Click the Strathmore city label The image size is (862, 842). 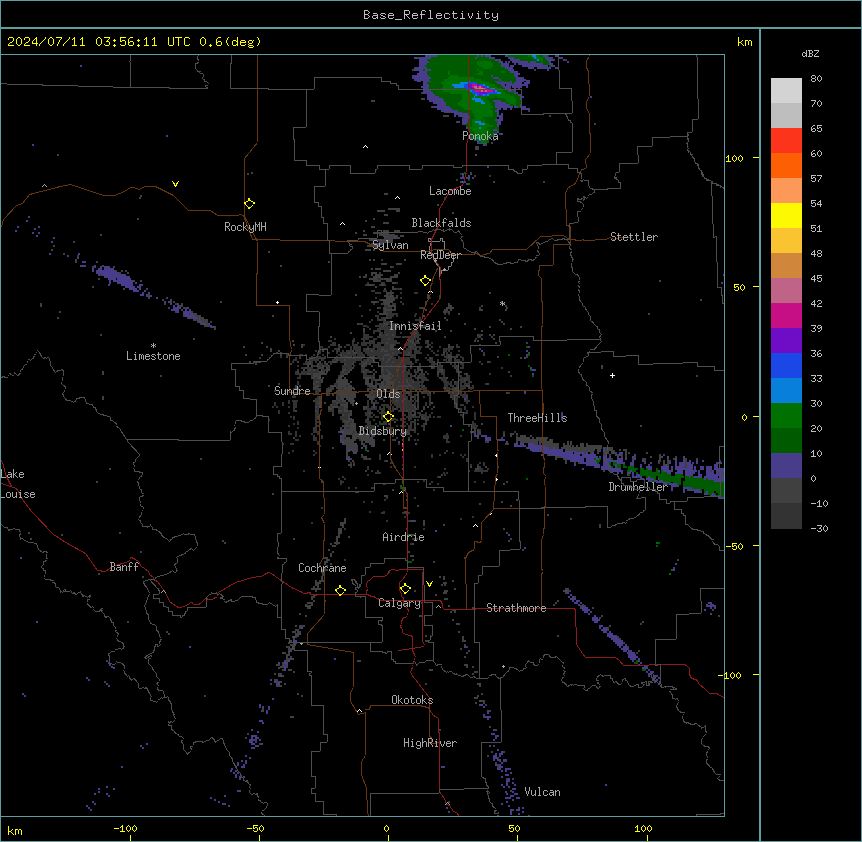tap(516, 608)
